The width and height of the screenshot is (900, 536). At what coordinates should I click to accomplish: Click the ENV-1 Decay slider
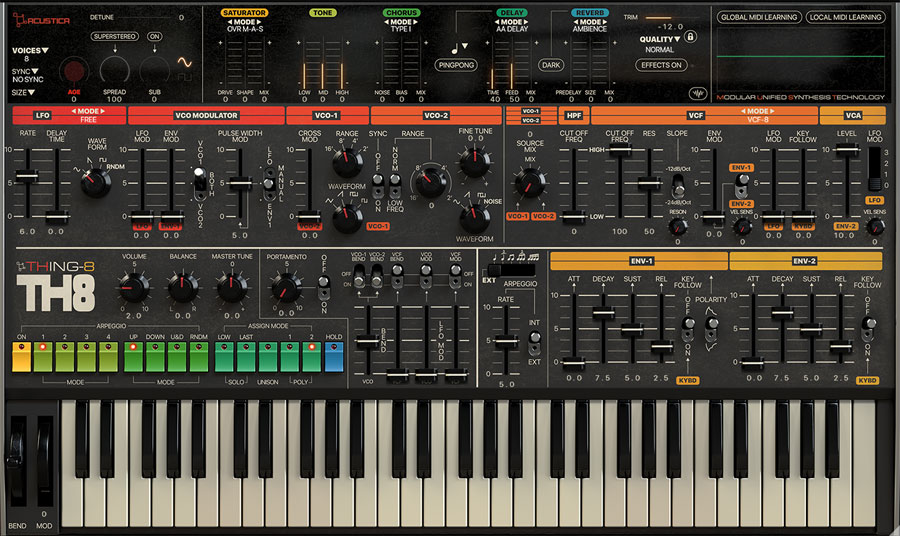click(x=603, y=313)
